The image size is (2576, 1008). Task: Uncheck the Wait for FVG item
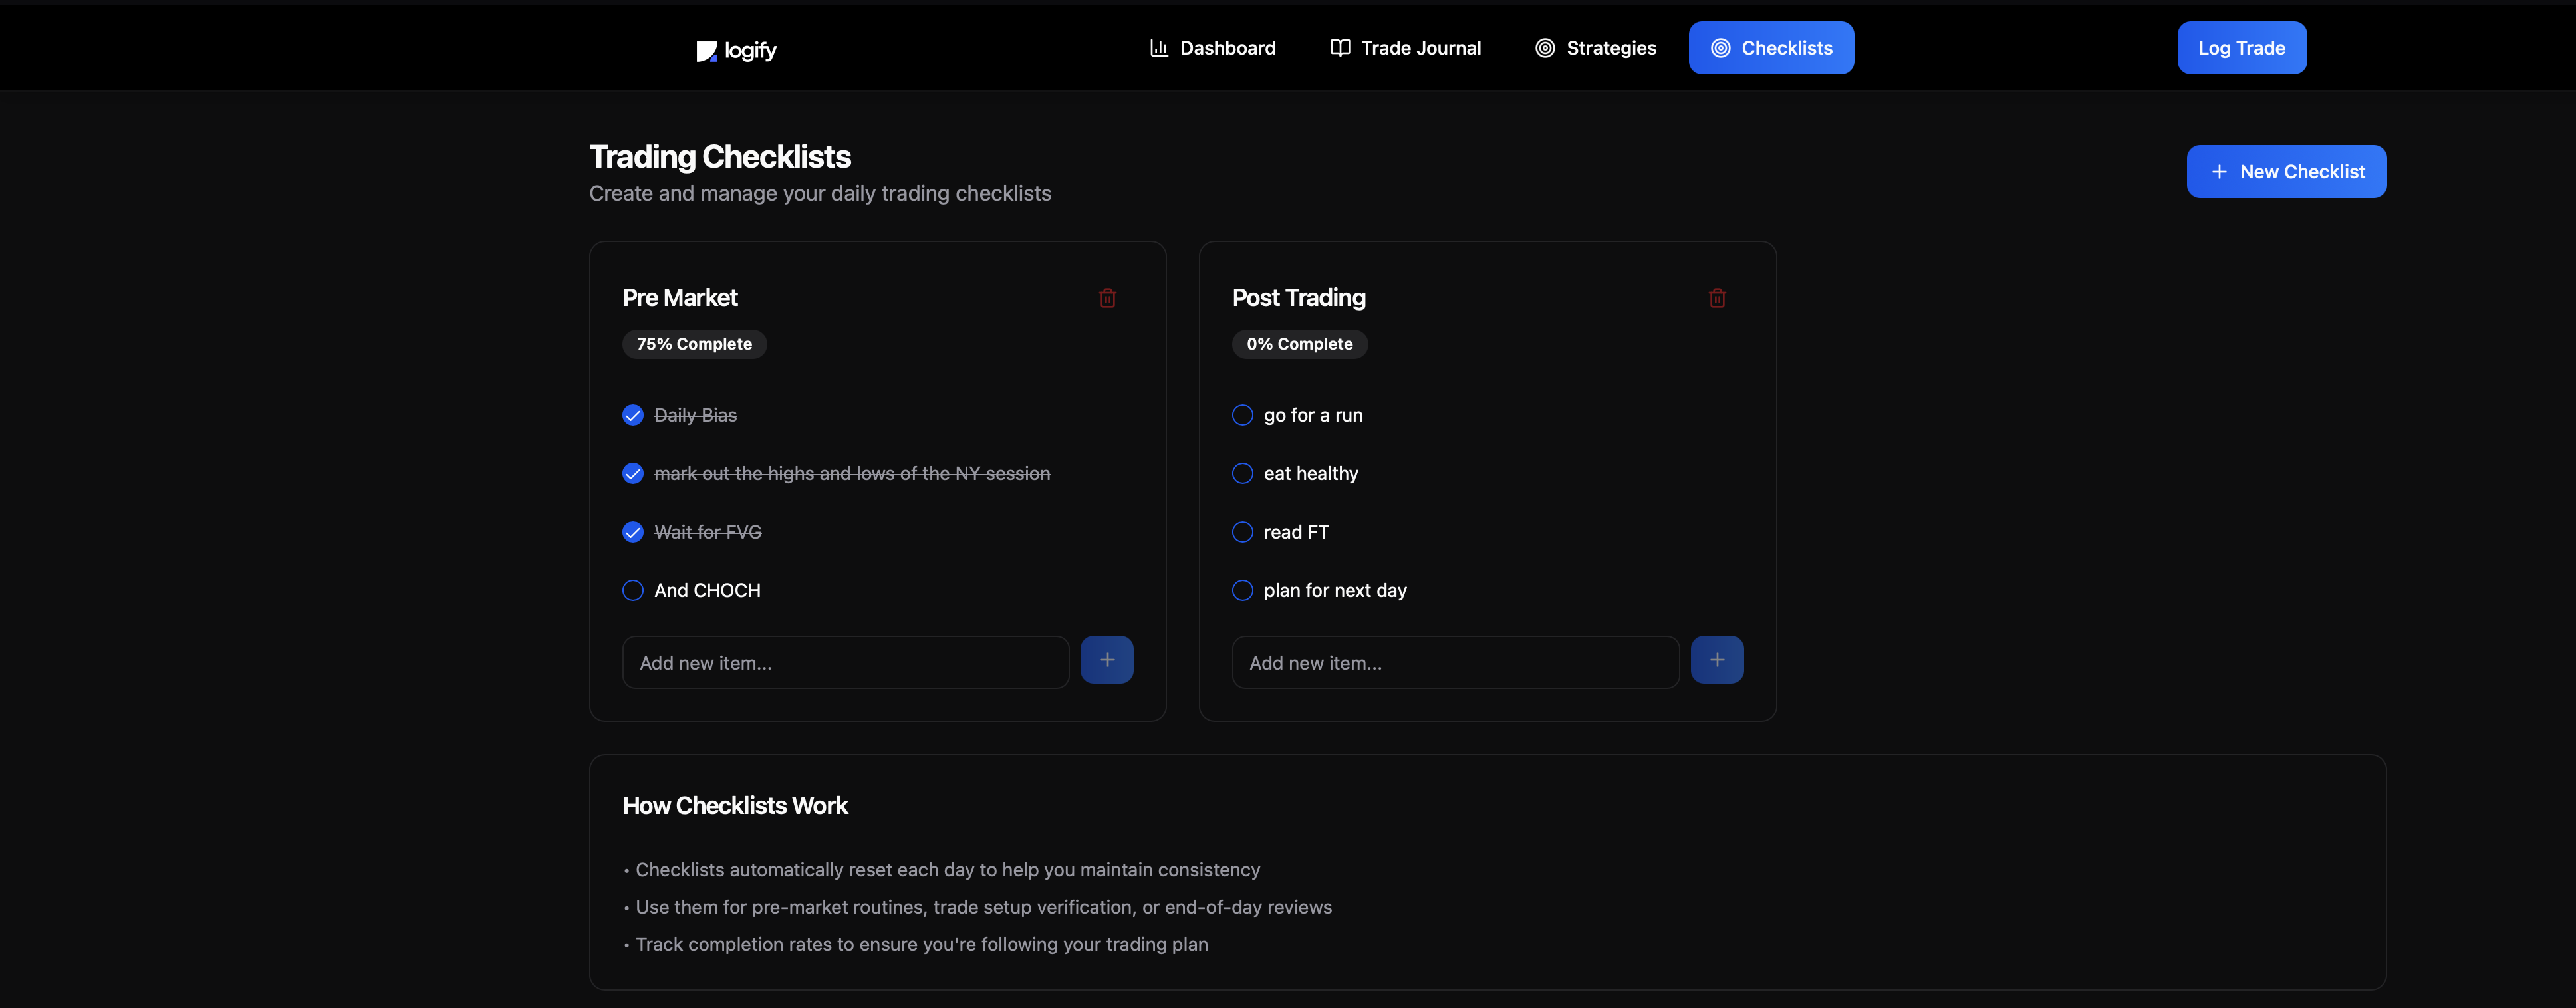[633, 532]
